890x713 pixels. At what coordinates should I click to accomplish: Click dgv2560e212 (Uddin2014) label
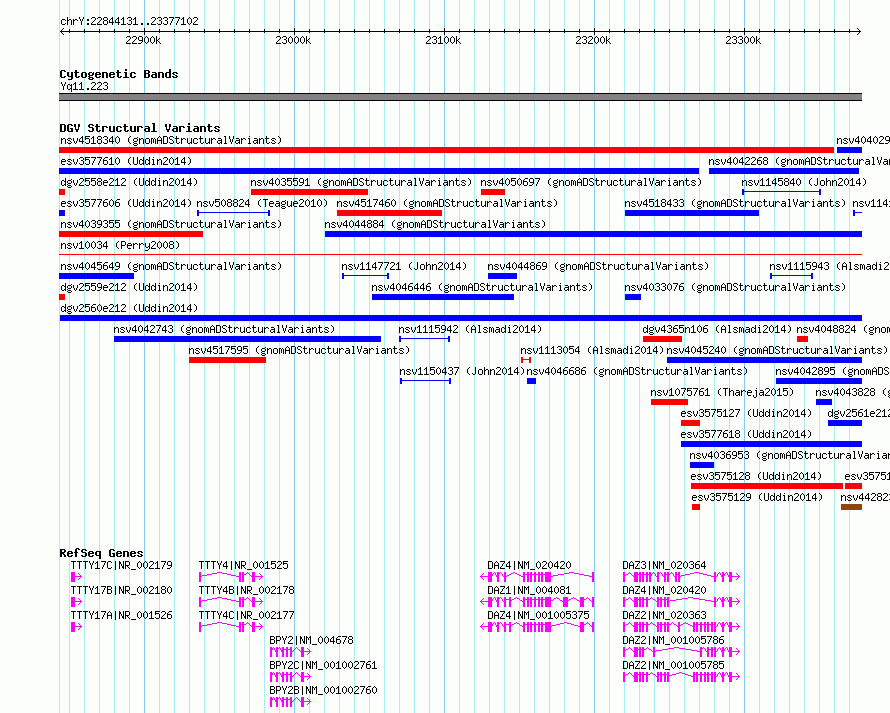129,308
